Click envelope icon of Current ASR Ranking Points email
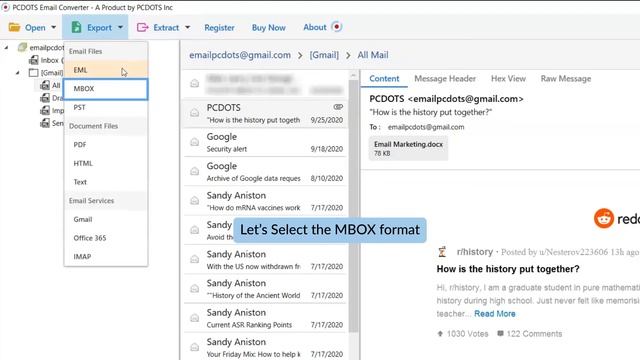Viewport: 640px width, 360px height. (195, 318)
